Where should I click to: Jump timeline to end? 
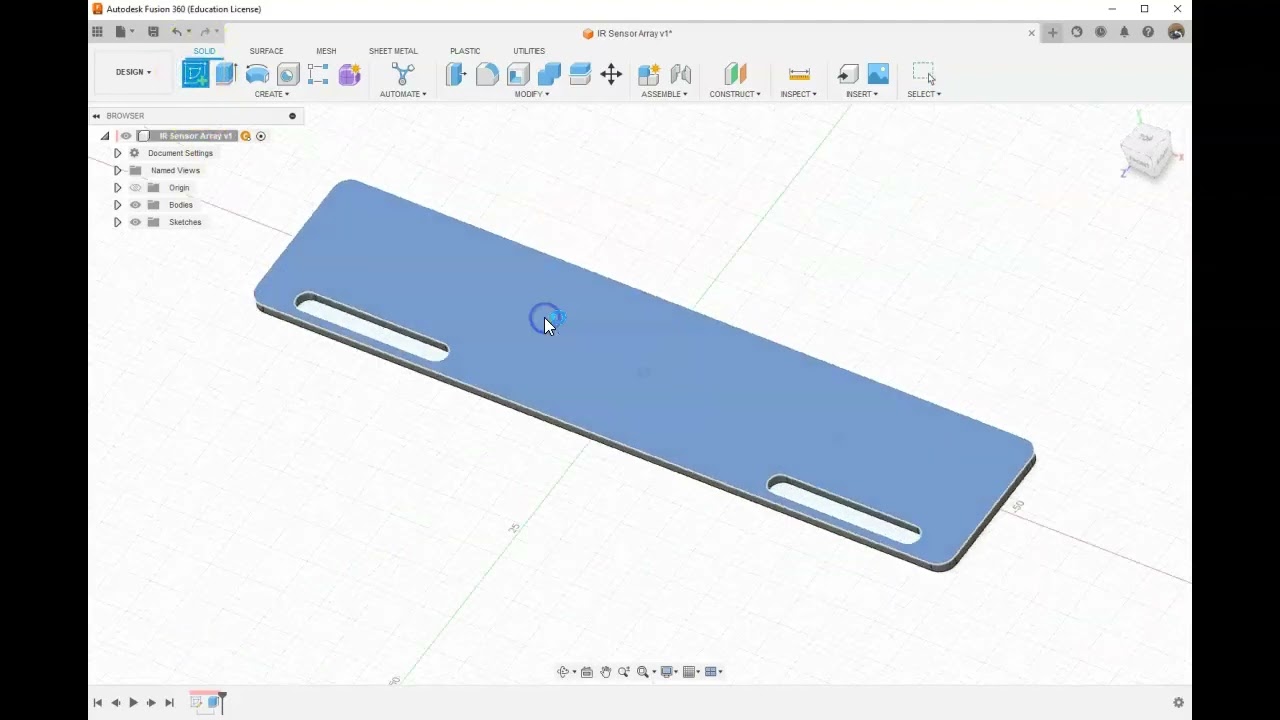tap(169, 703)
